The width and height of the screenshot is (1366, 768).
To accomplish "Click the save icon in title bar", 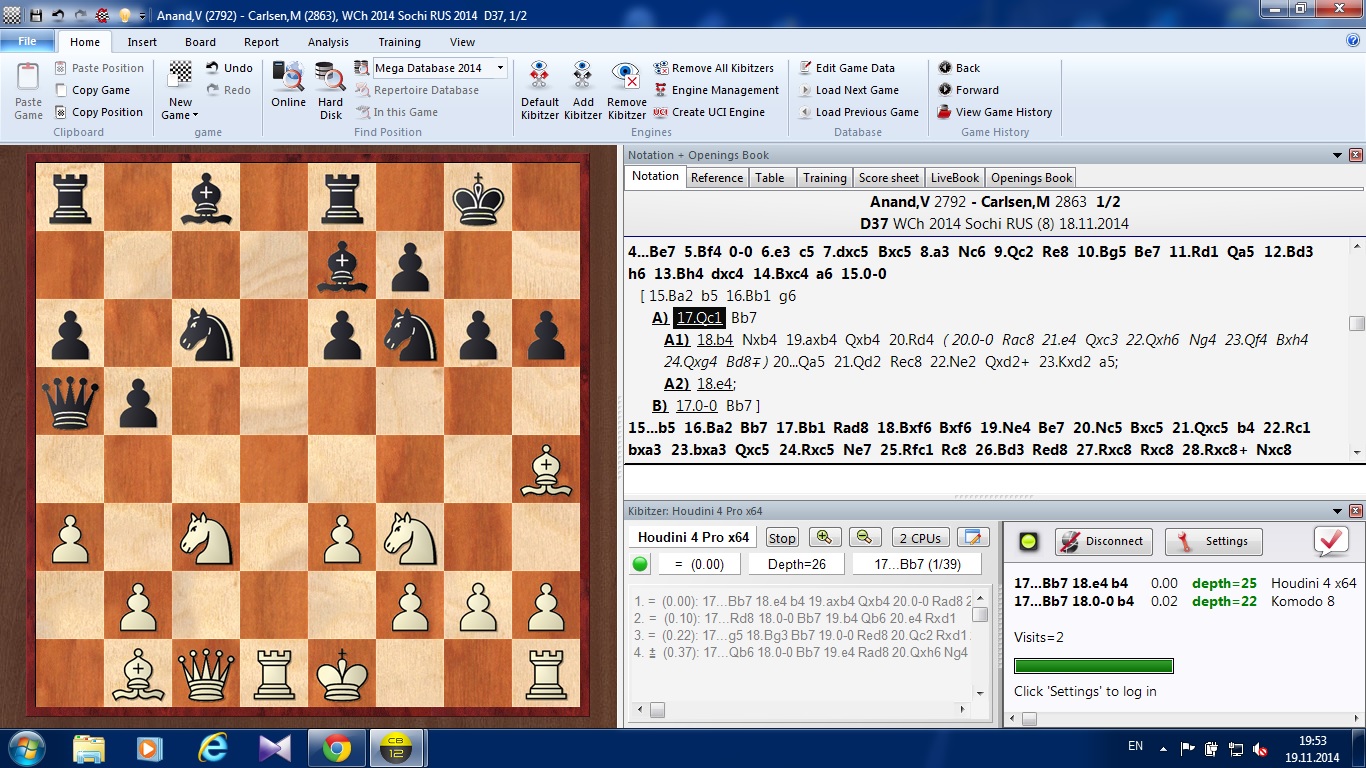I will [x=36, y=15].
